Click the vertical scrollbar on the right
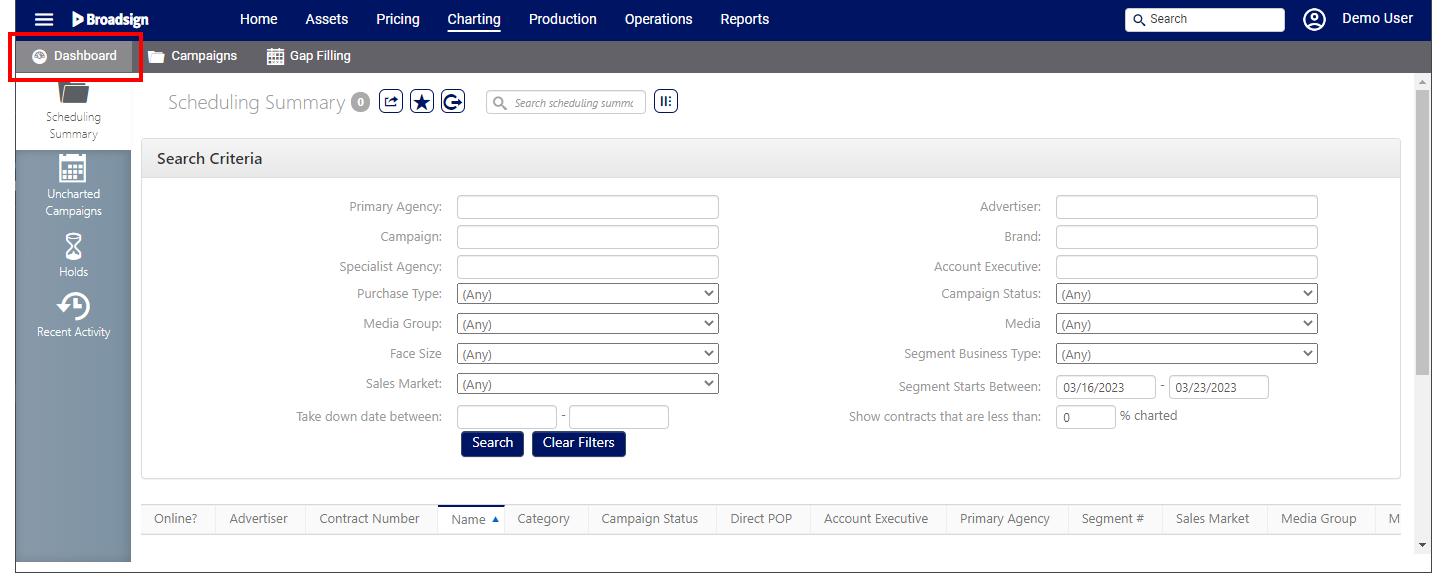 click(x=1422, y=232)
